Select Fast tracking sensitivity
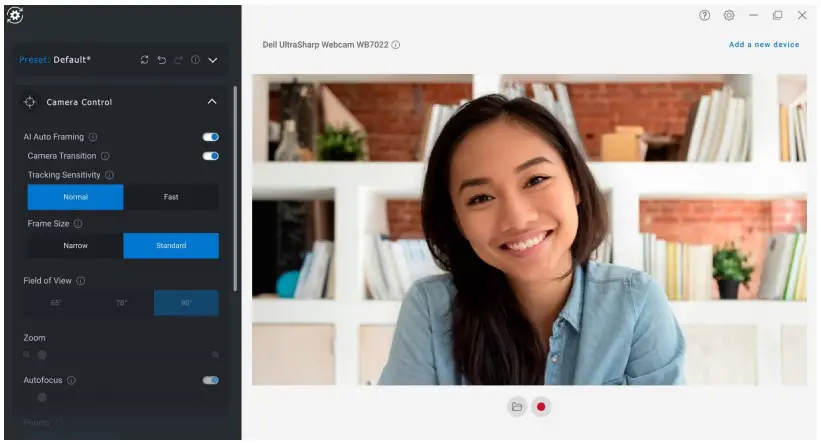Viewport: 821px width, 445px height. (171, 197)
